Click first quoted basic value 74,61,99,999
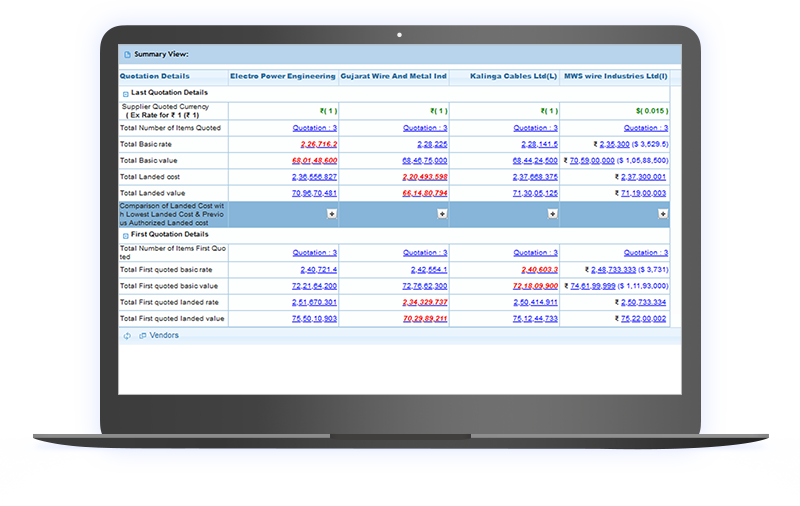 click(x=593, y=286)
